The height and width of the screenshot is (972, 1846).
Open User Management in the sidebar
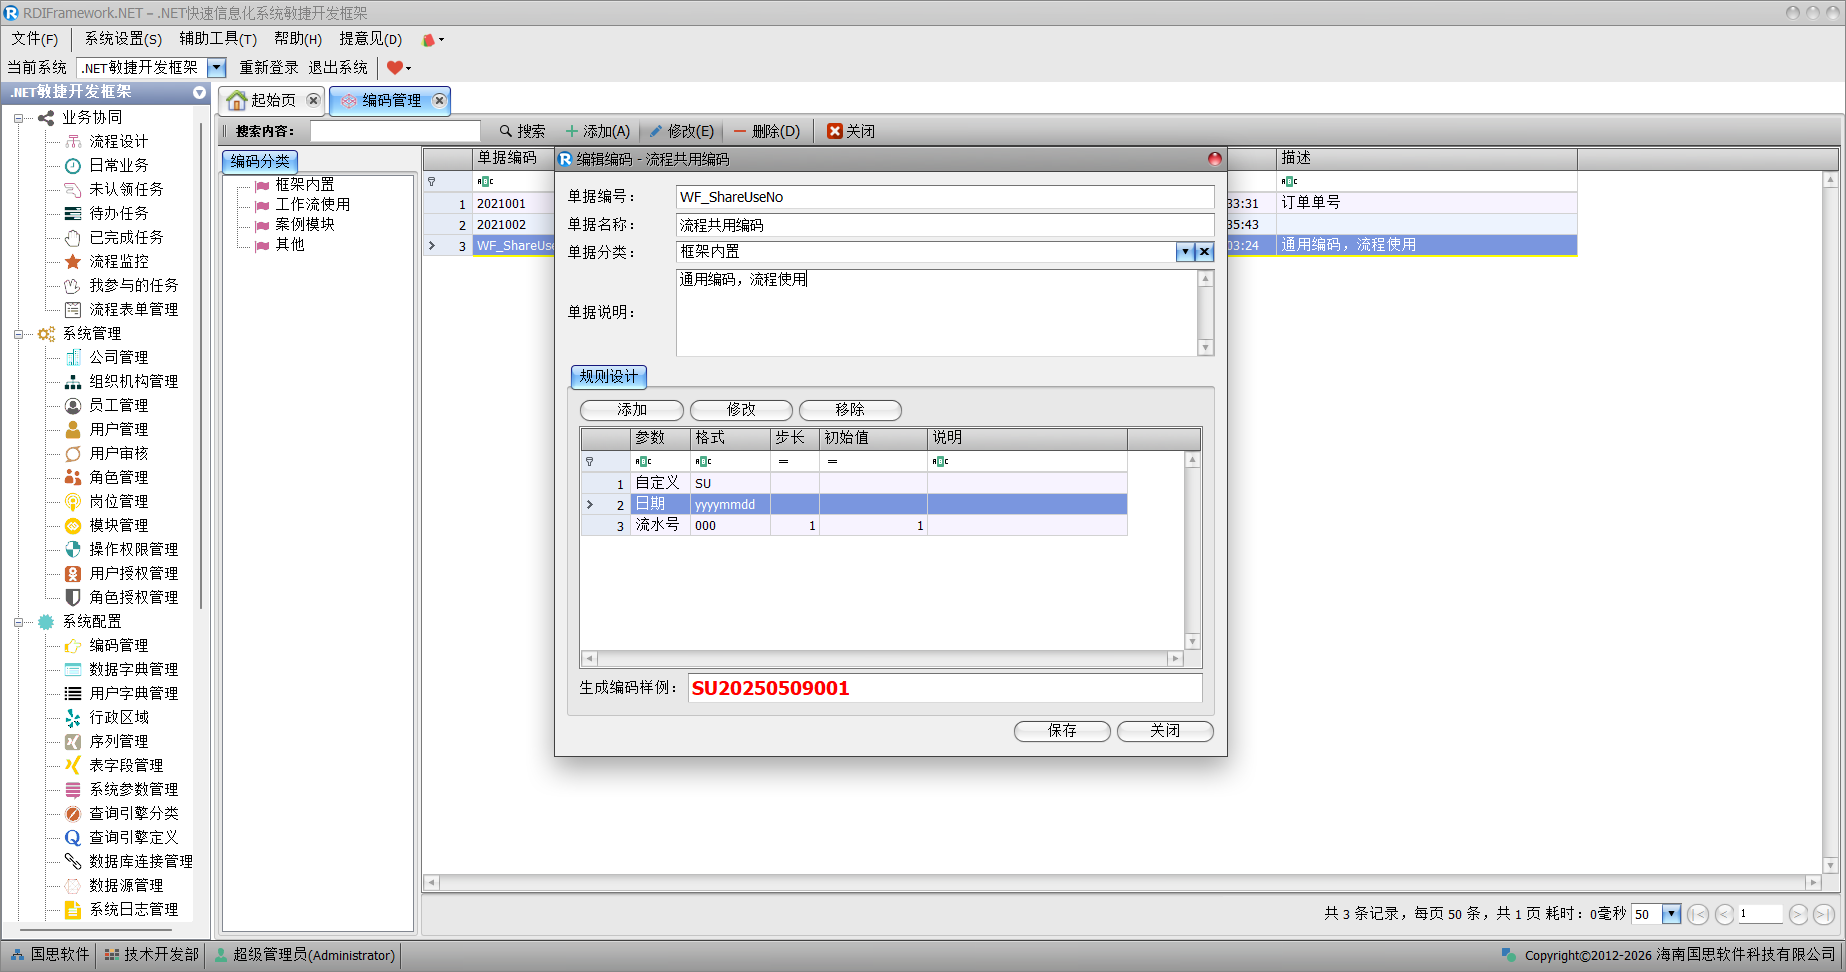(118, 429)
